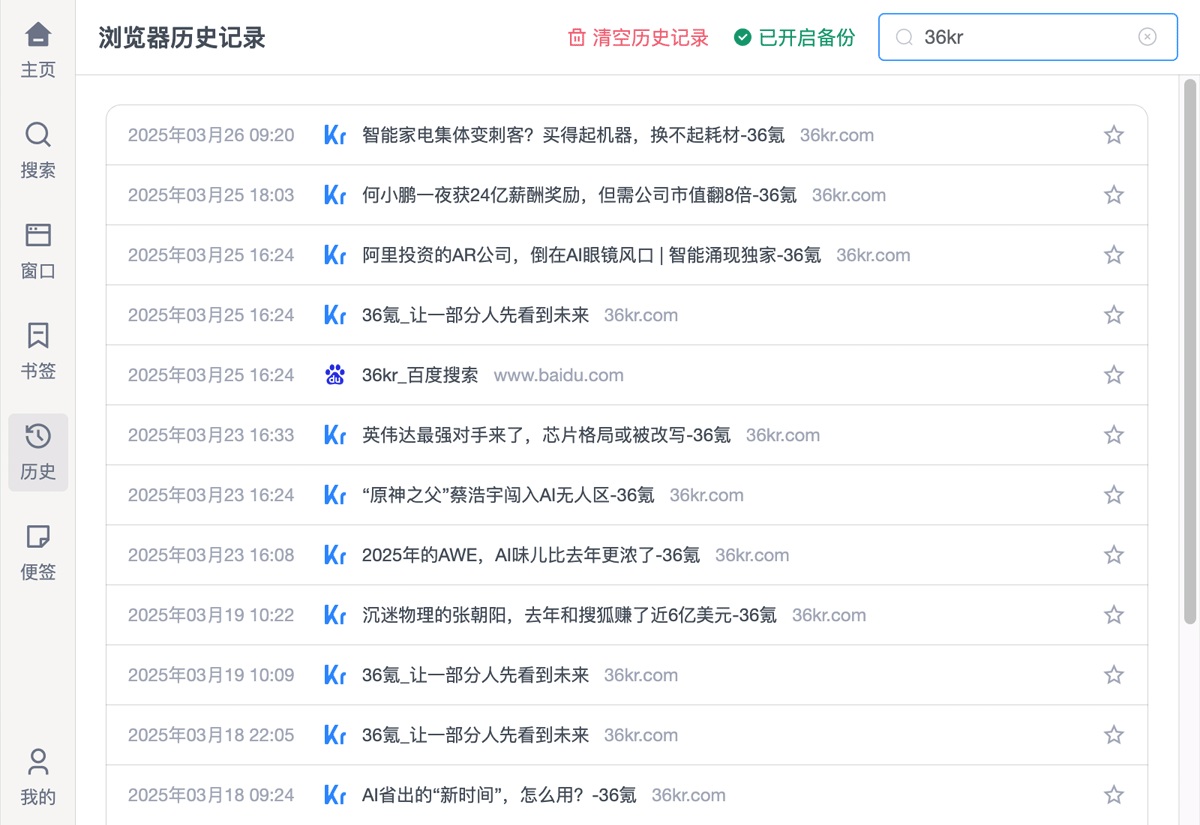Click timestamp 2025年03月26 09:20
This screenshot has width=1200, height=825.
point(211,135)
